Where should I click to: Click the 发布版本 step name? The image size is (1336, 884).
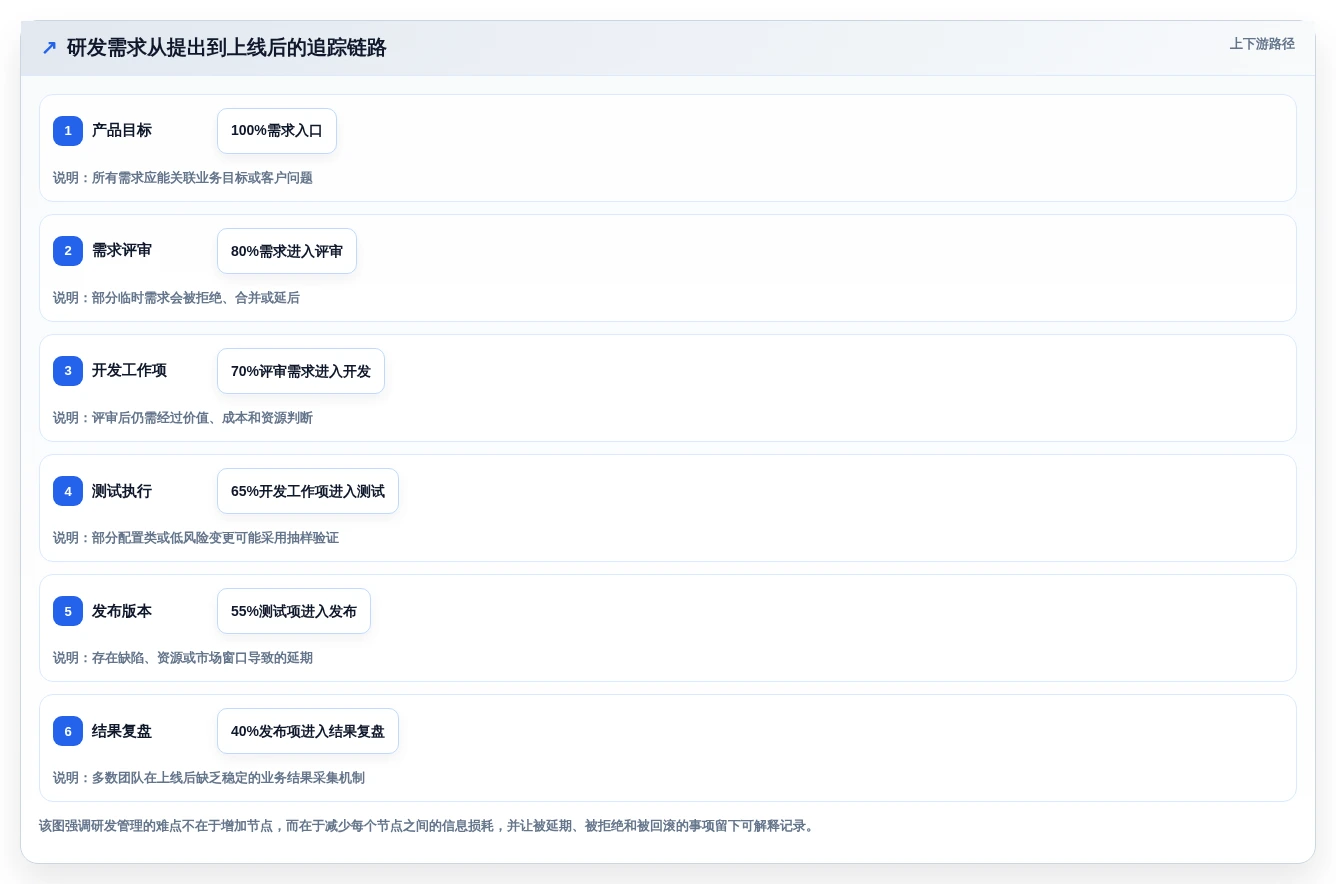[x=122, y=611]
